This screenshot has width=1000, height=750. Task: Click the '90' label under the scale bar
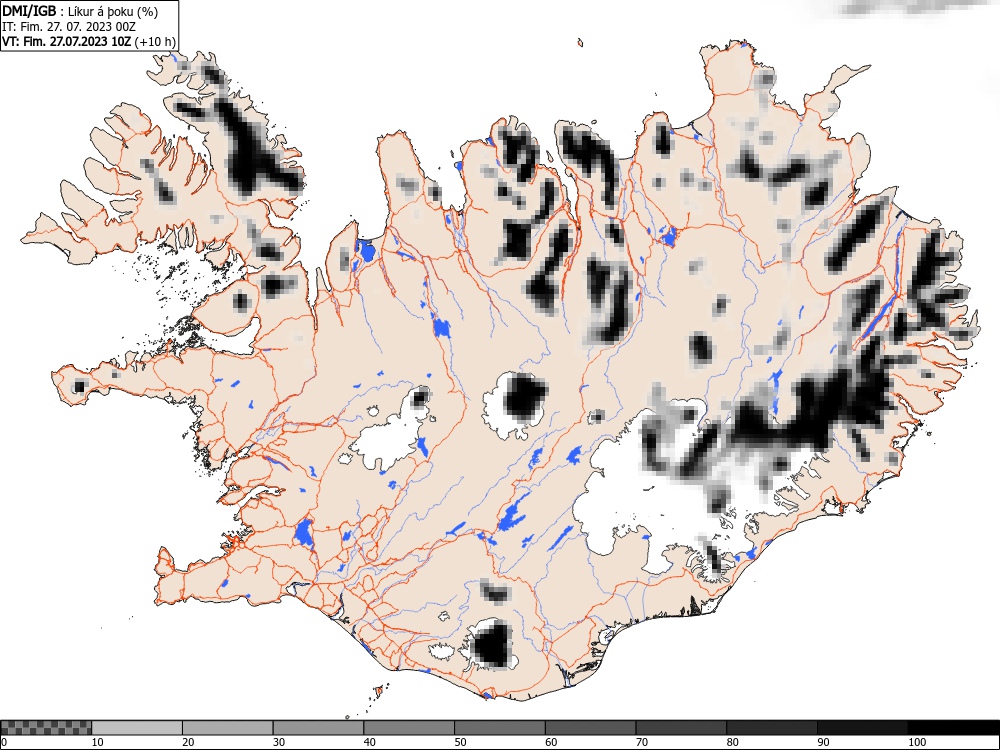point(823,742)
